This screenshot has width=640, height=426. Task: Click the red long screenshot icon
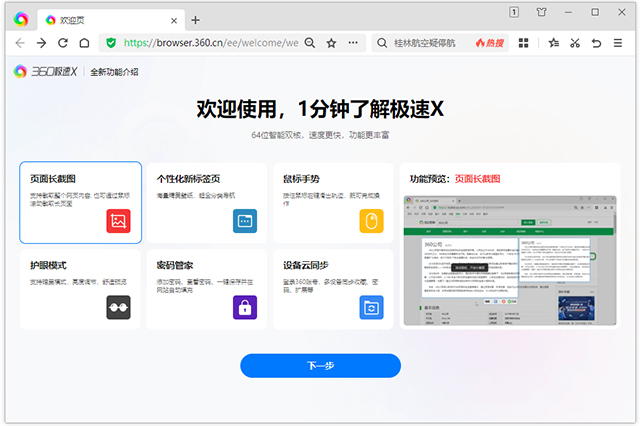click(x=118, y=221)
